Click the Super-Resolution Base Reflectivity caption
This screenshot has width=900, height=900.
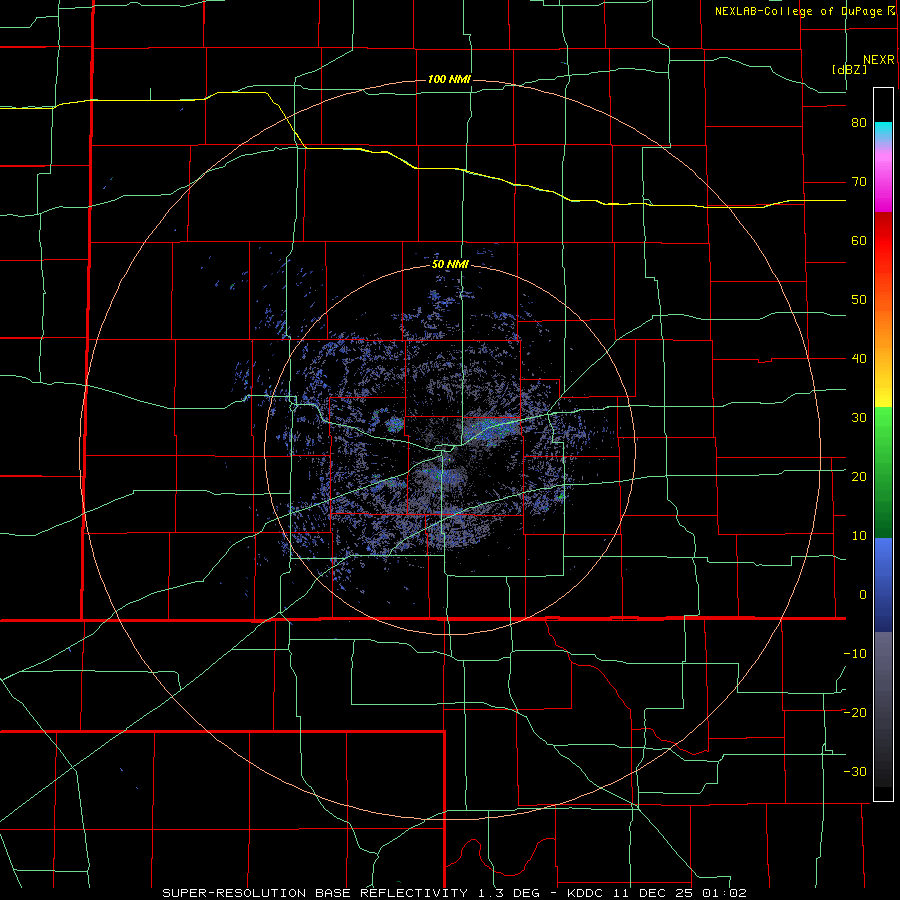coord(314,893)
